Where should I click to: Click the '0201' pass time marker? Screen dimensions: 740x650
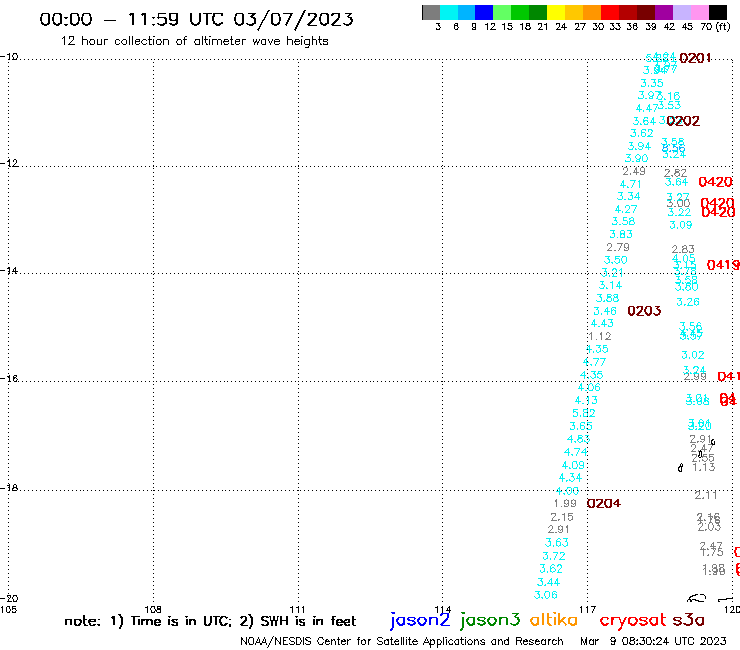pos(695,59)
